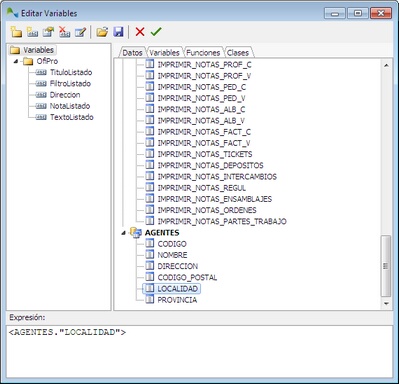399x384 pixels.
Task: Select the IMPRIMIR_NOTAS_DEPOSITOS field
Action: tap(210, 165)
